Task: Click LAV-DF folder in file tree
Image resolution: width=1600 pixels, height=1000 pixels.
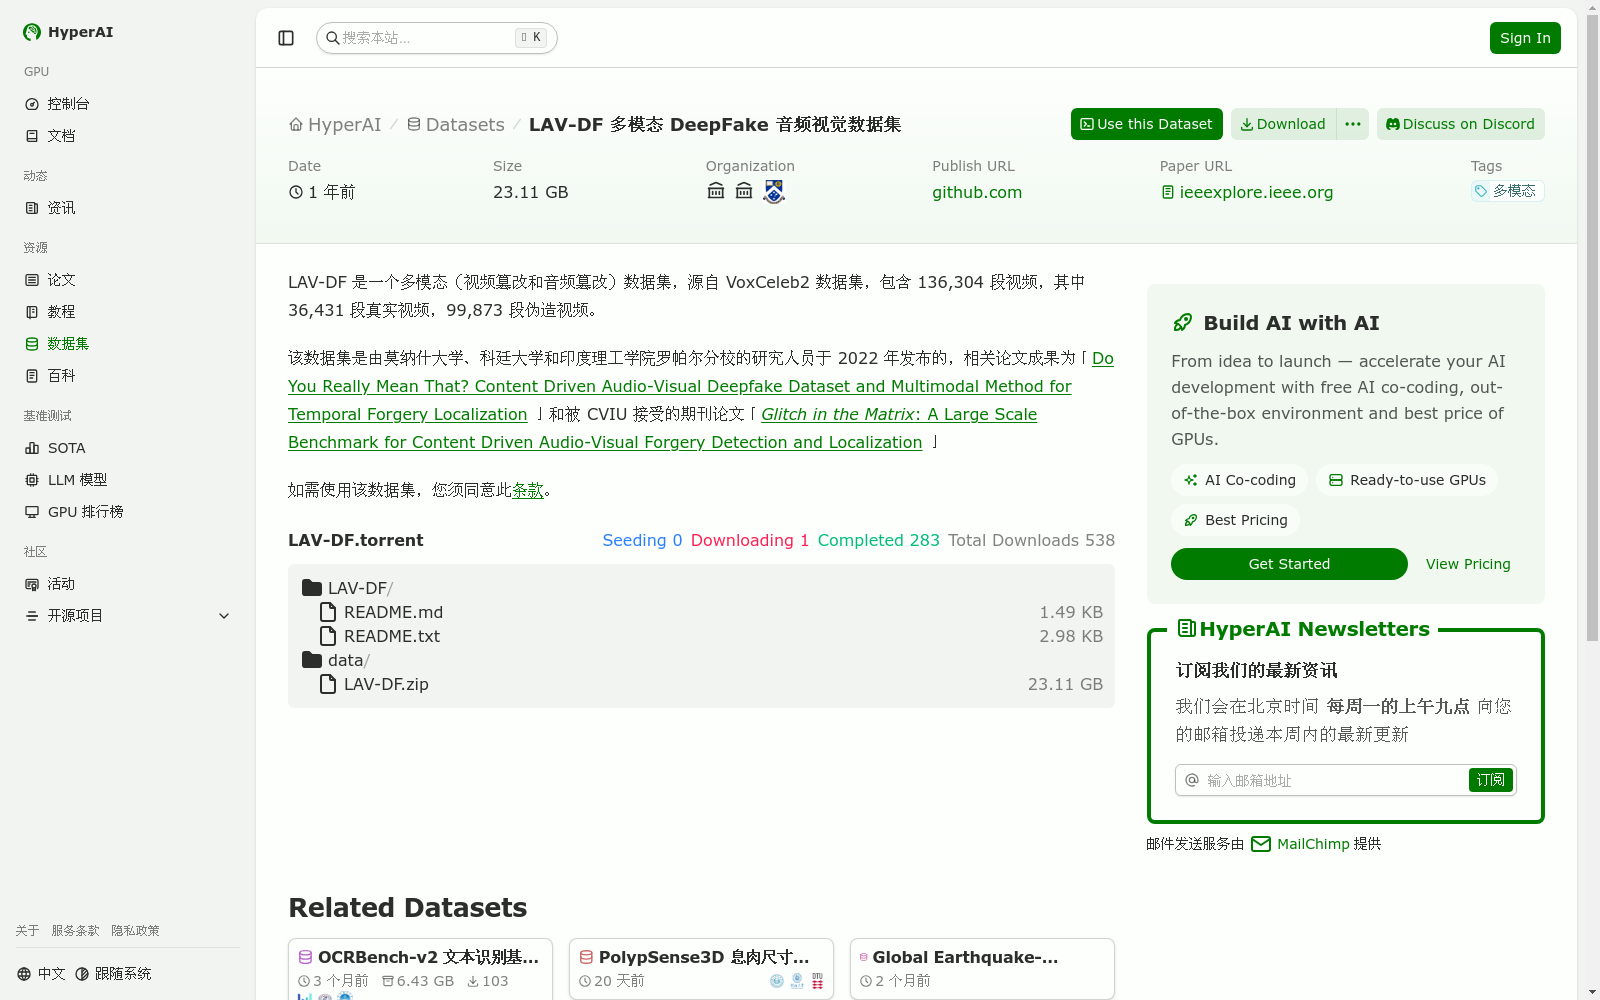Action: (348, 588)
